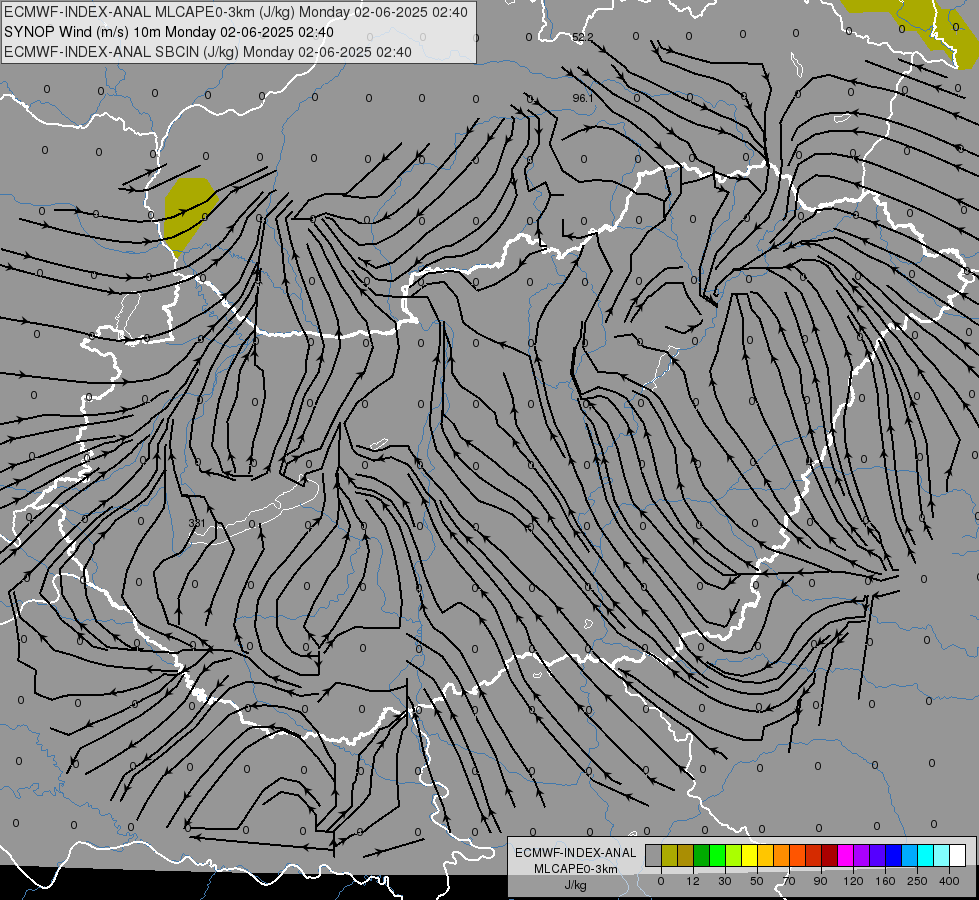Select the pure yellow legend swatch
Viewport: 979px width, 900px height.
pyautogui.click(x=749, y=856)
